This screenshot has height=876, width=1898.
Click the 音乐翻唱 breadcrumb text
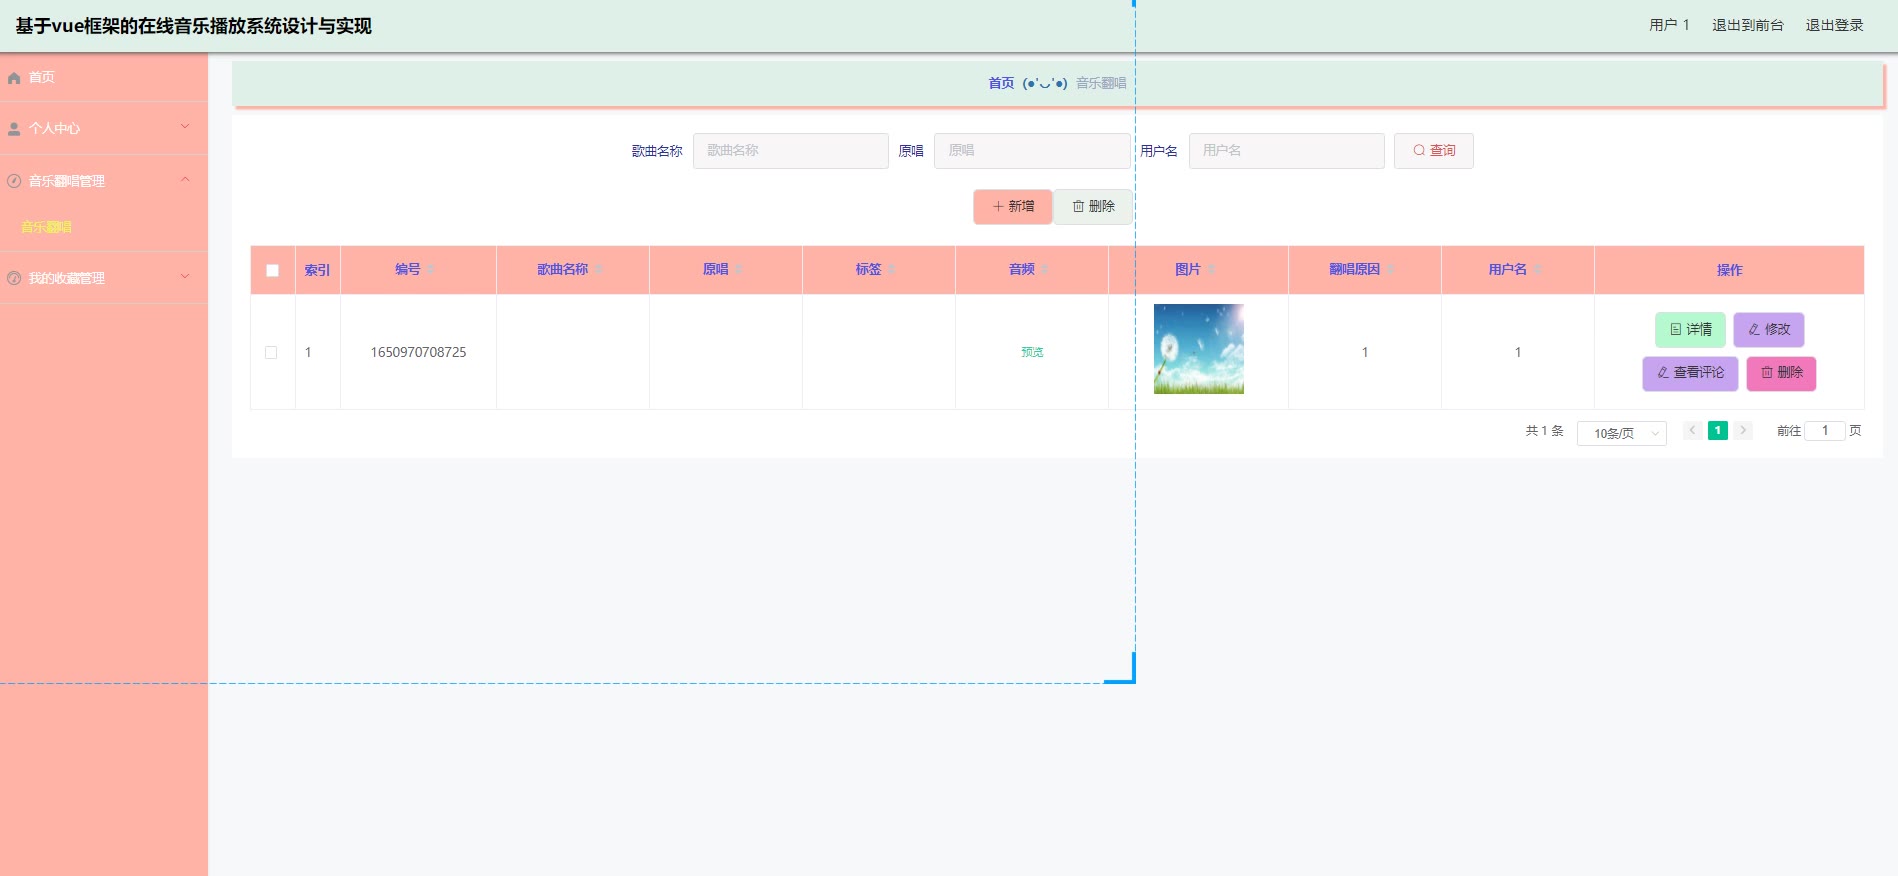(x=1101, y=83)
